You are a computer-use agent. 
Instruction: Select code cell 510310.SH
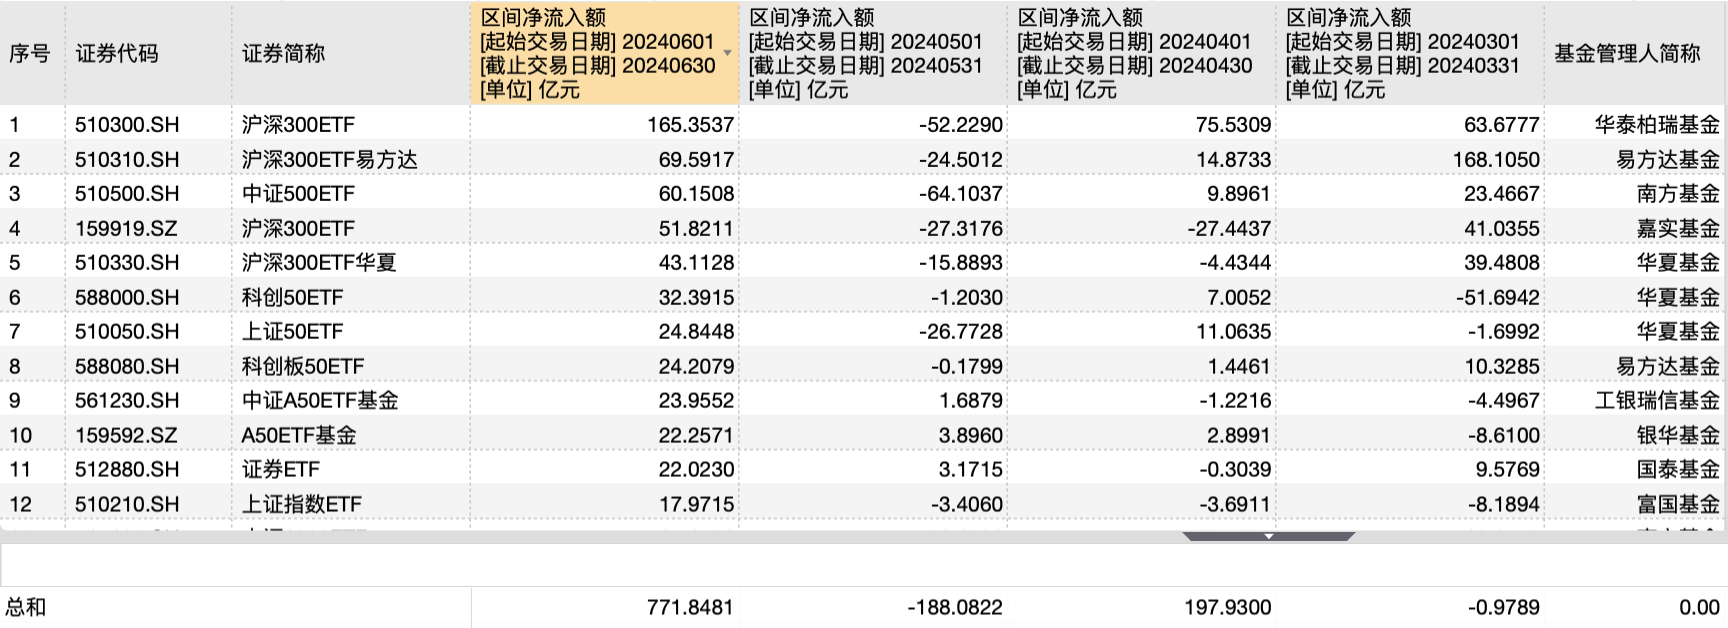[127, 159]
